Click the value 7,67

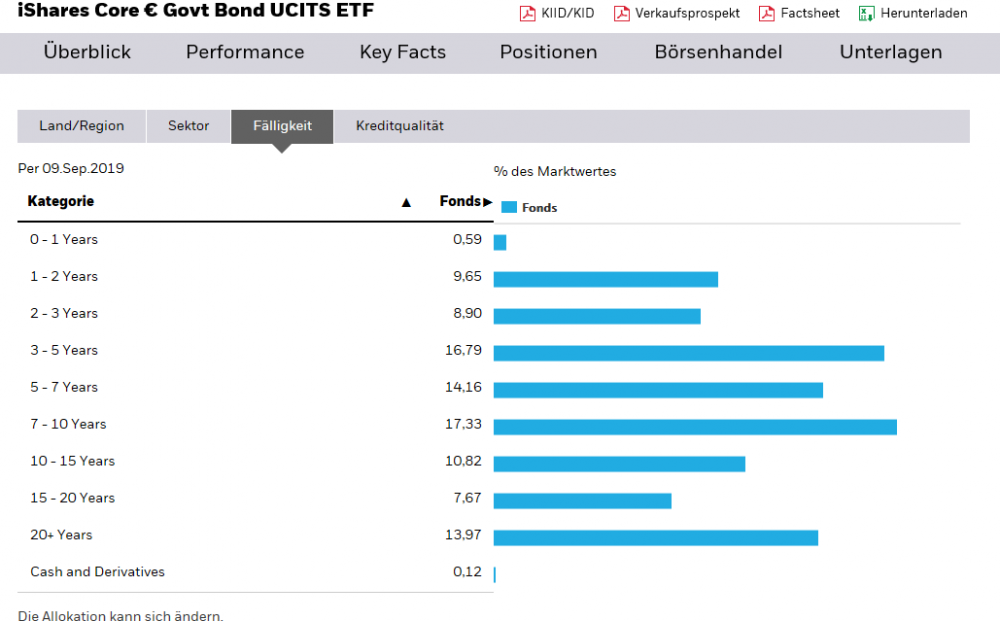(467, 499)
